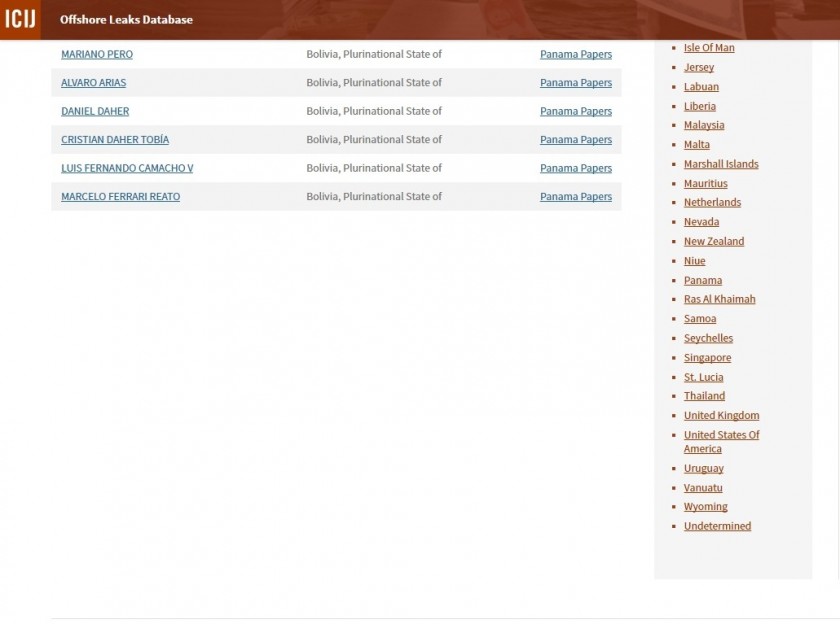Image resolution: width=840 pixels, height=624 pixels.
Task: Browse the Labuan jurisdiction
Action: (701, 87)
